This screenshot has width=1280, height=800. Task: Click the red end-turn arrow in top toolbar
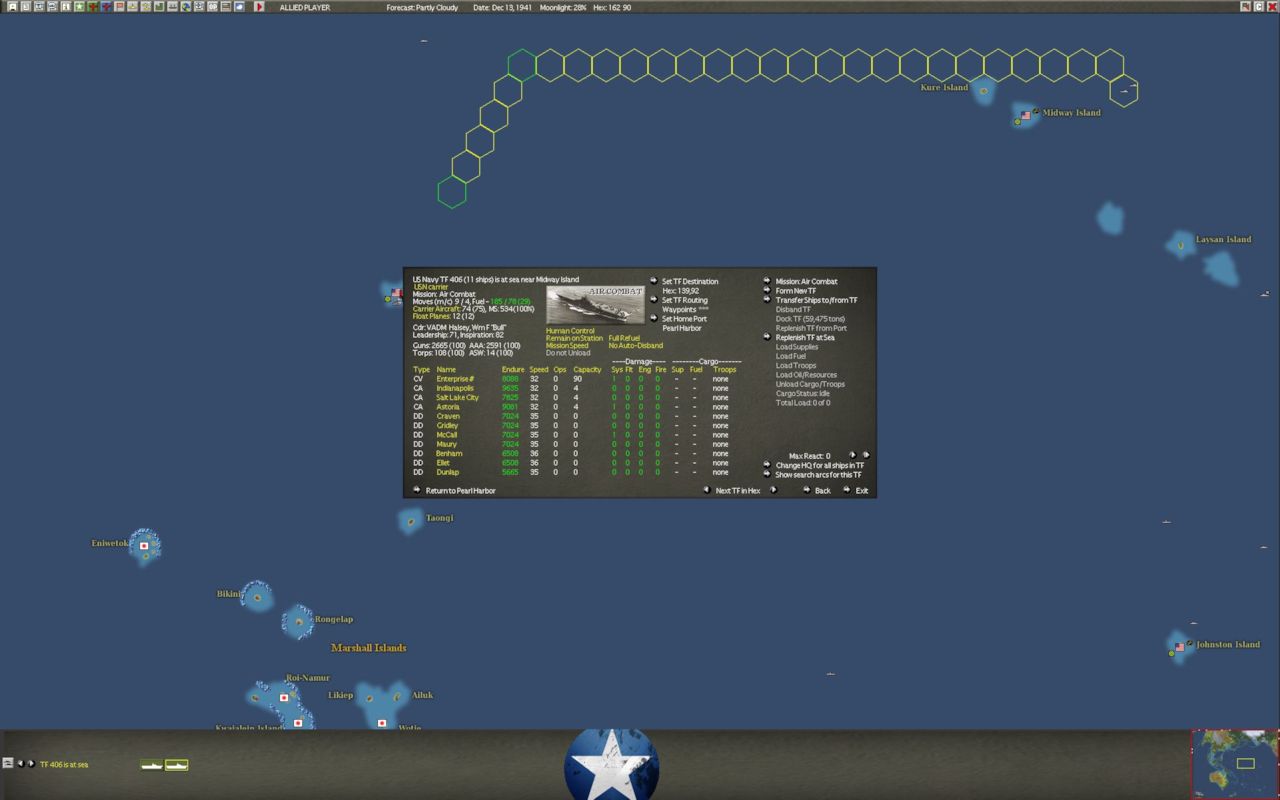(259, 7)
